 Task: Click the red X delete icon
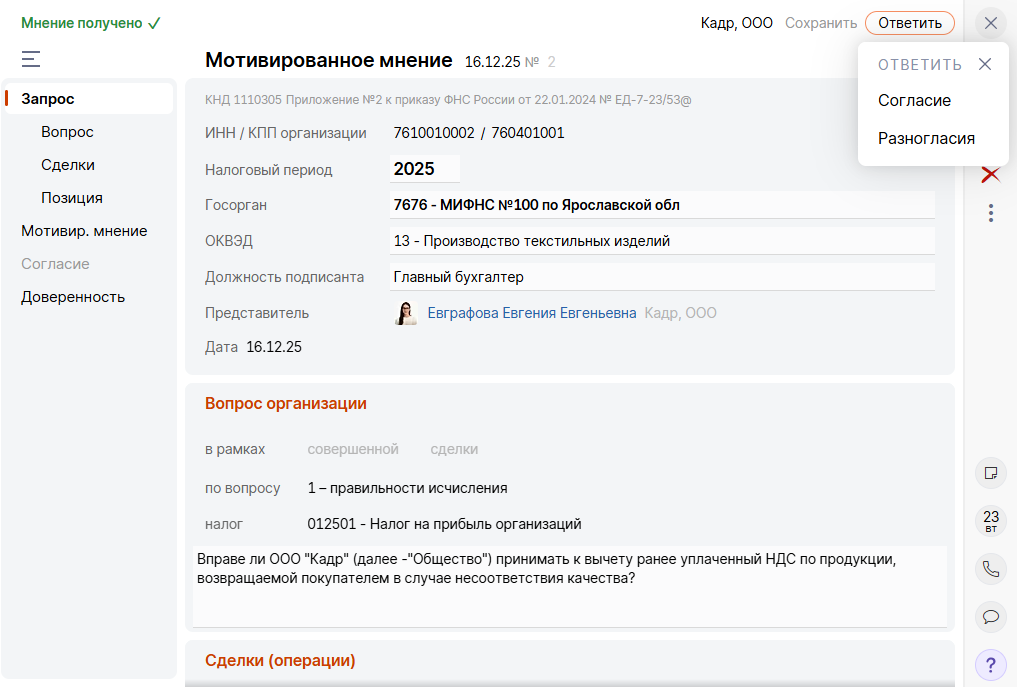[x=990, y=174]
